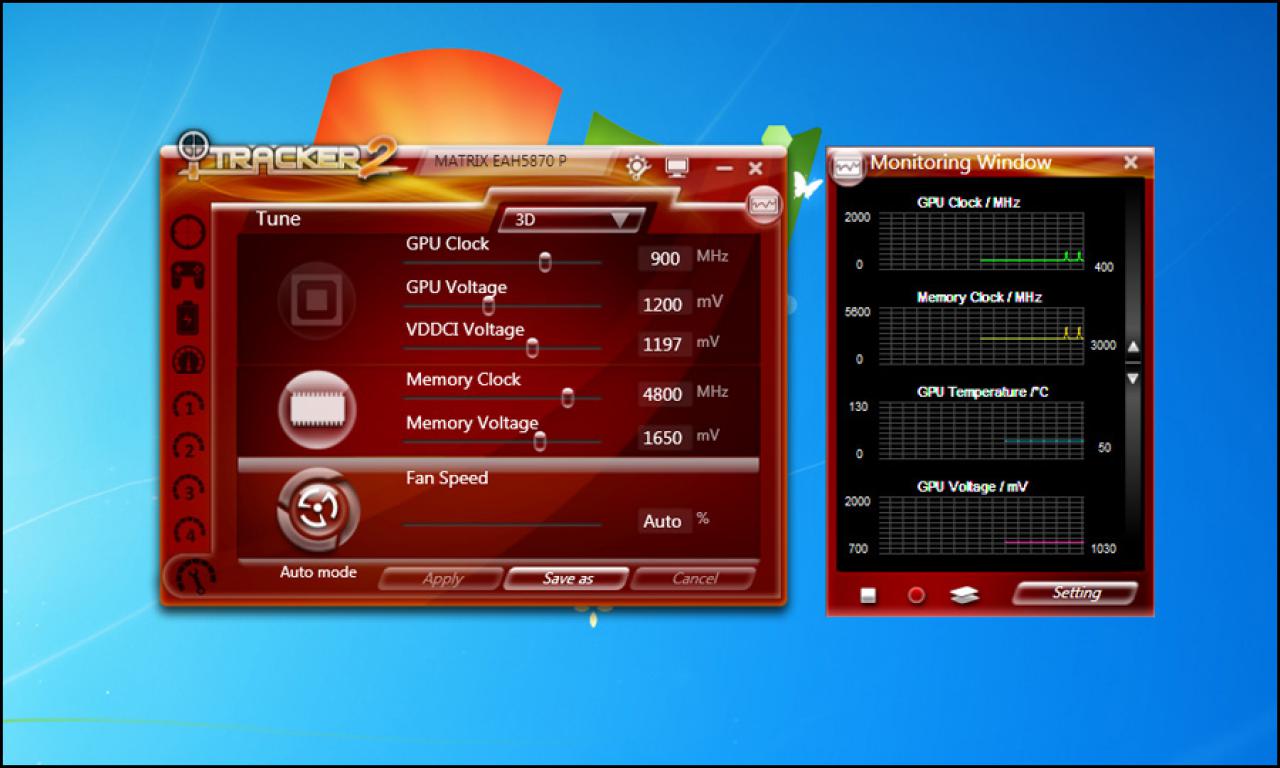This screenshot has width=1280, height=768.
Task: Click the monitor display icon in title bar
Action: coord(677,167)
